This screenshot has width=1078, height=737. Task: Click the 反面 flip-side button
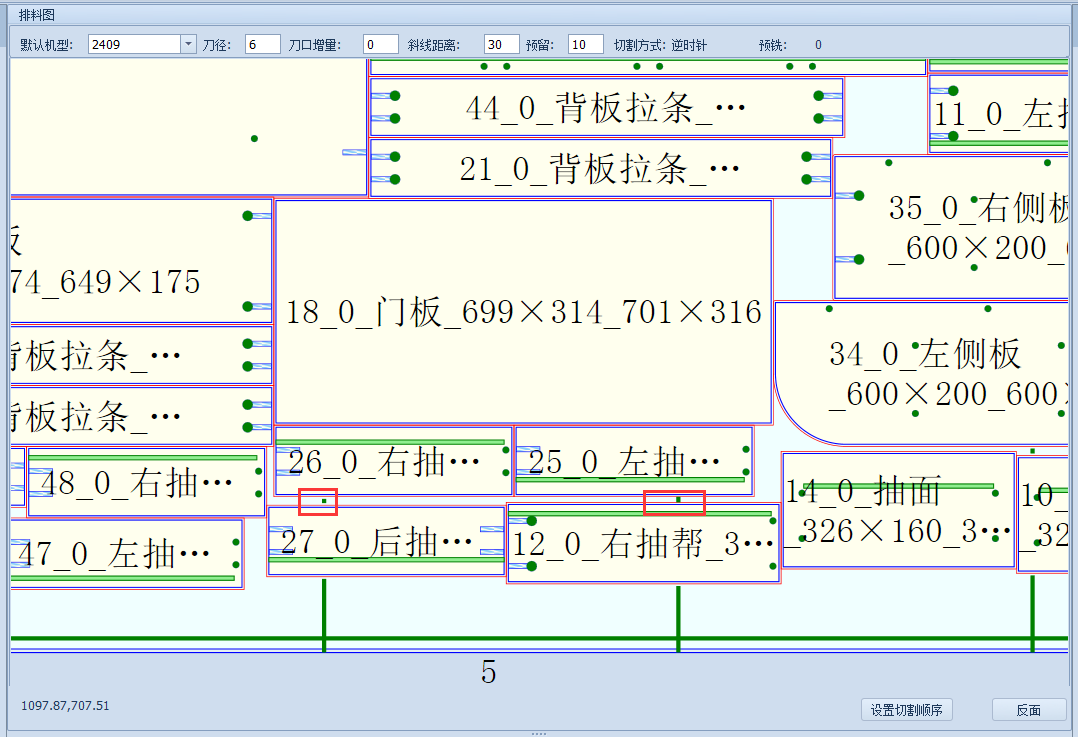coord(1028,710)
